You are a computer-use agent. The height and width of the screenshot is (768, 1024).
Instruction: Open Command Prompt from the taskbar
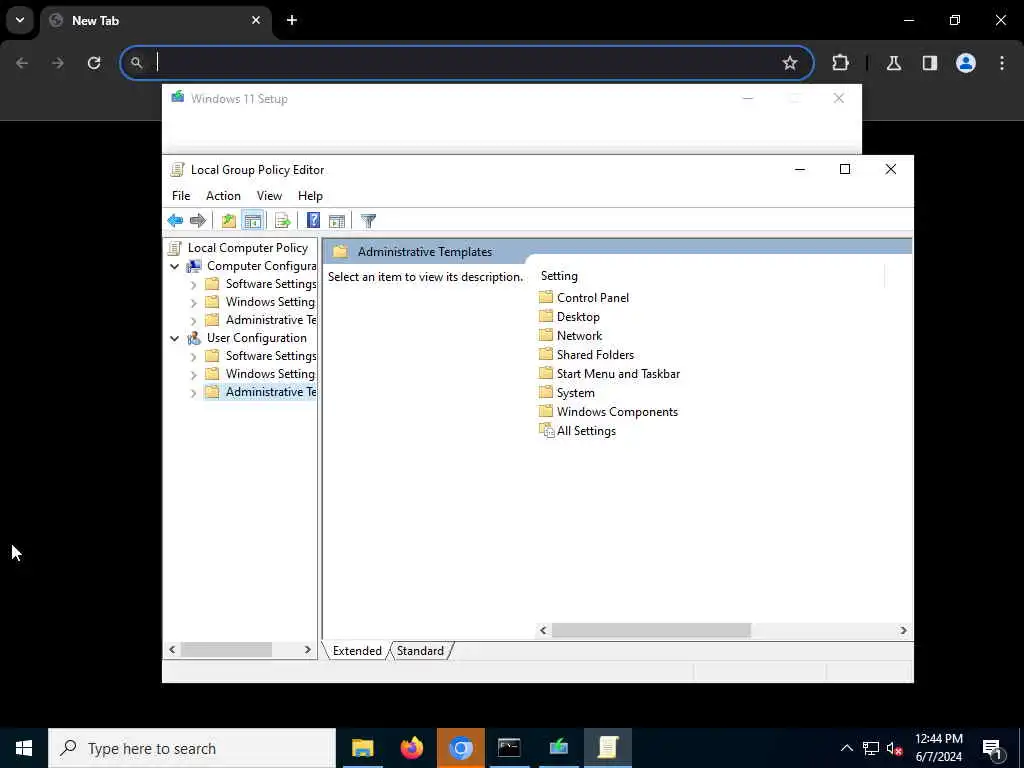pyautogui.click(x=509, y=748)
